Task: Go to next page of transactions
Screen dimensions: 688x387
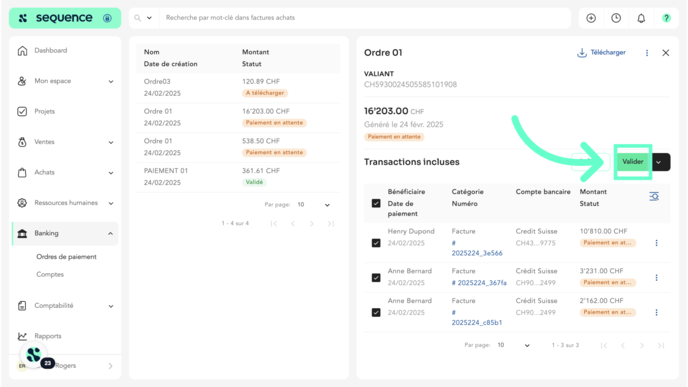Action: pos(641,346)
